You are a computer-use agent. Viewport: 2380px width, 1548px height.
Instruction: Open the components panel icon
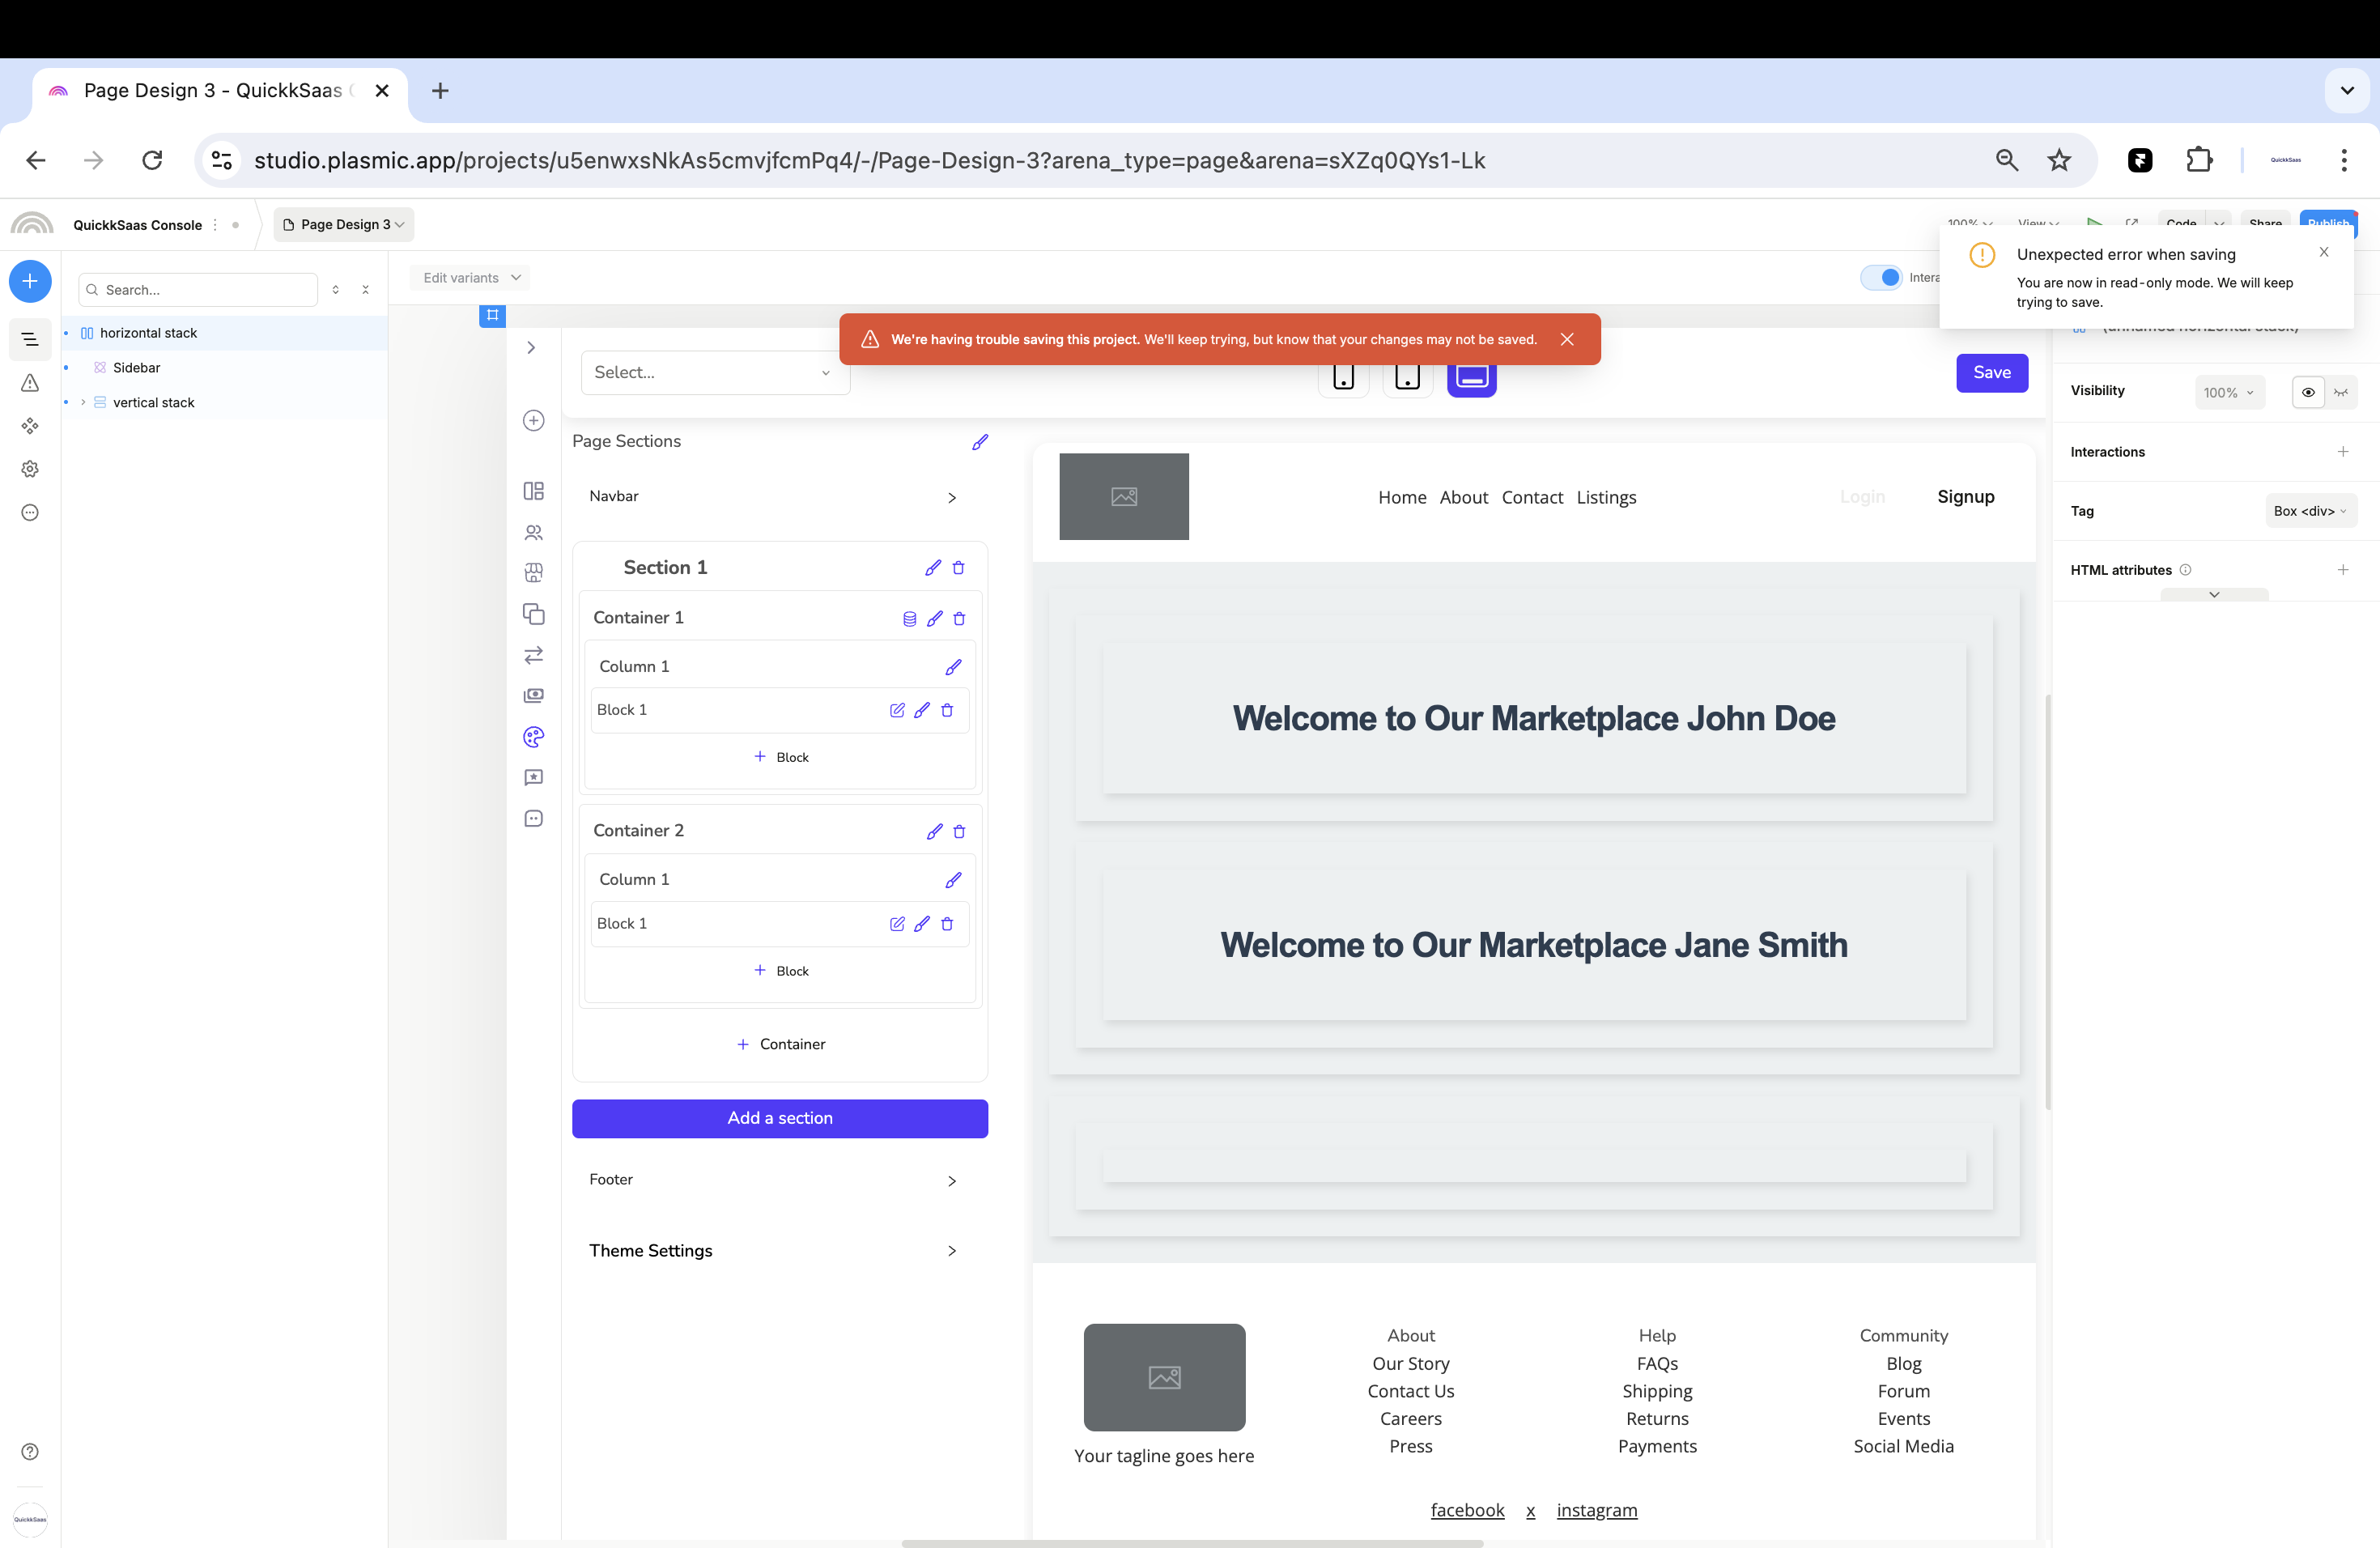30,426
